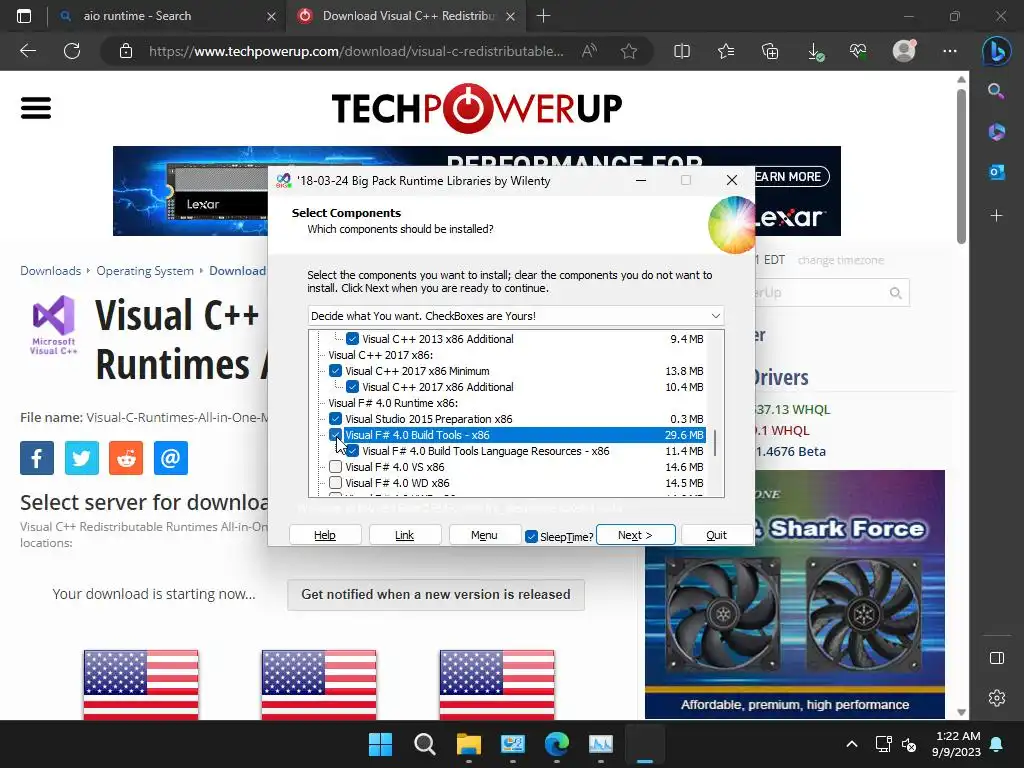
Task: Share page by email @ icon
Action: tap(170, 458)
